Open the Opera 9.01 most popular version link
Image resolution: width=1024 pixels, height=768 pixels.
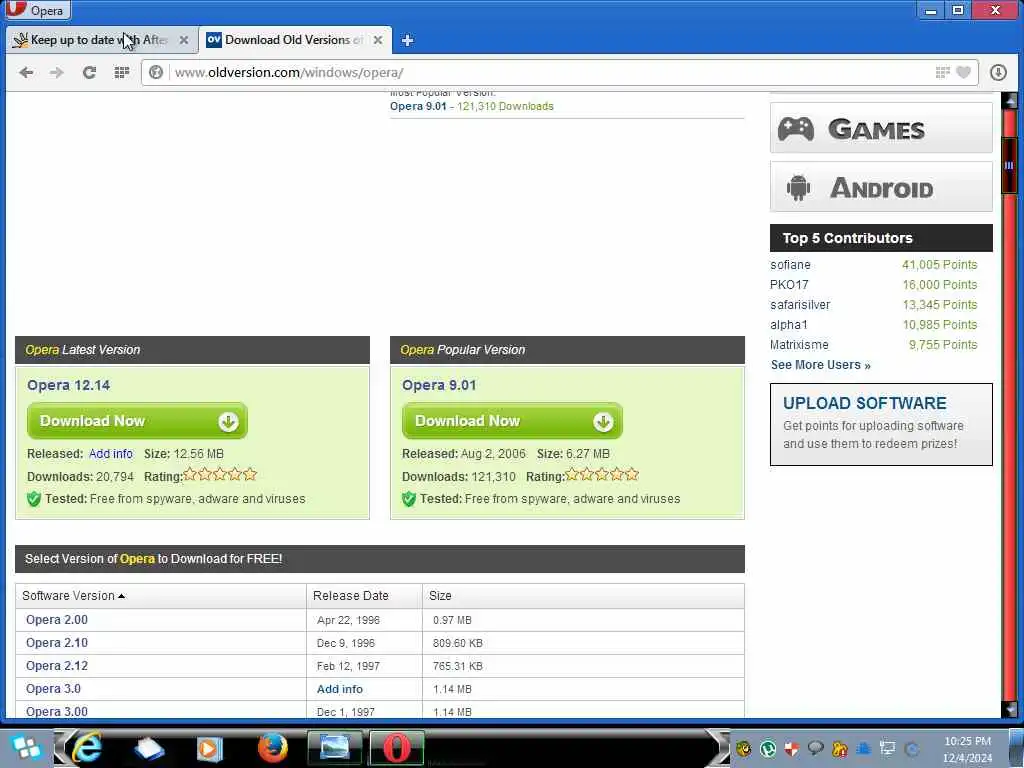pos(418,106)
